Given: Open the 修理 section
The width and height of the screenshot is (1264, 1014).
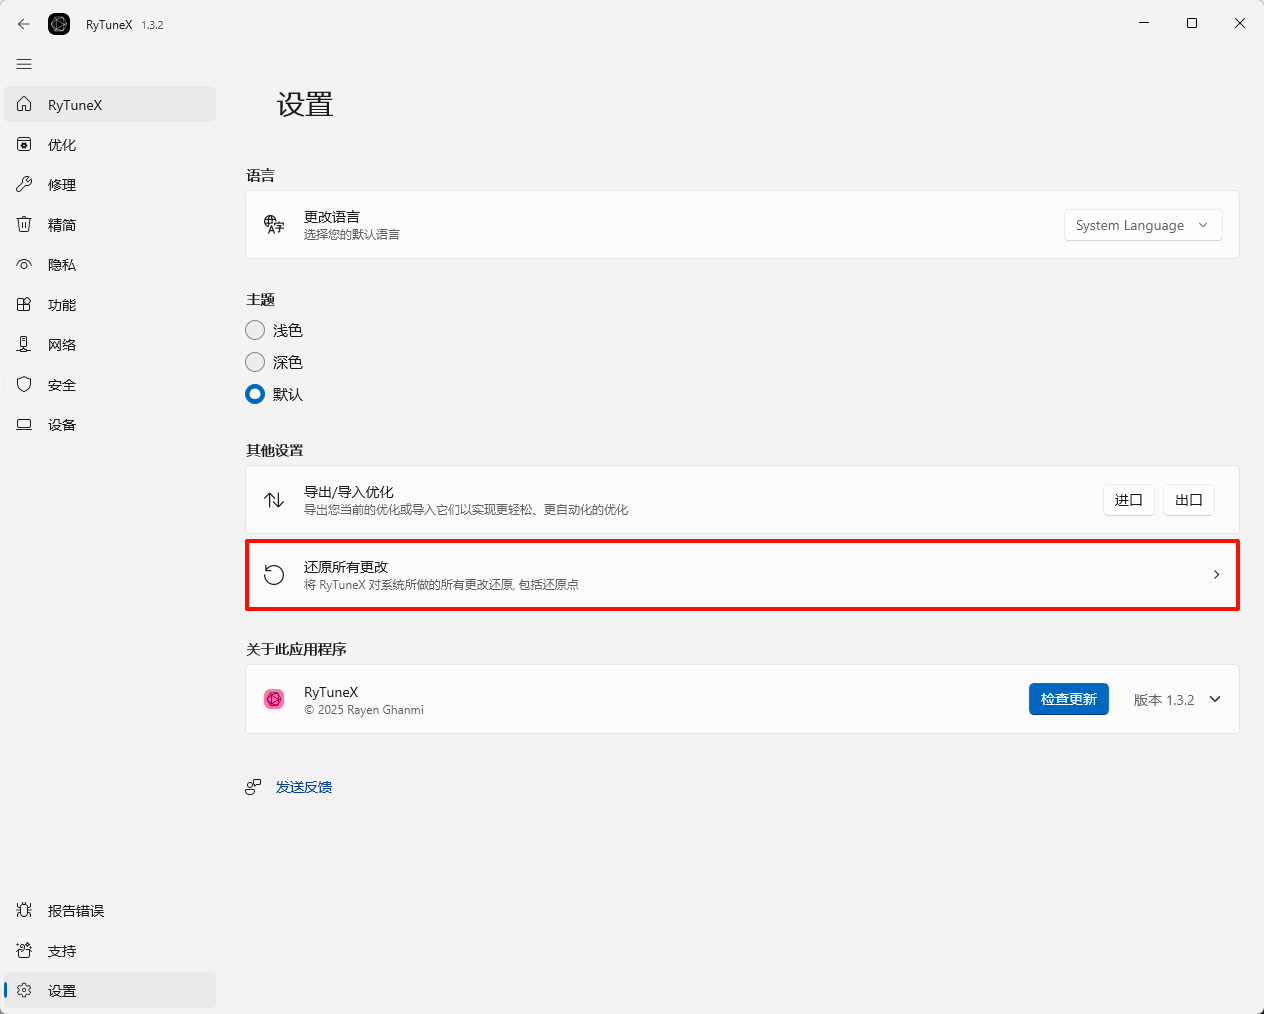Looking at the screenshot, I should [110, 185].
